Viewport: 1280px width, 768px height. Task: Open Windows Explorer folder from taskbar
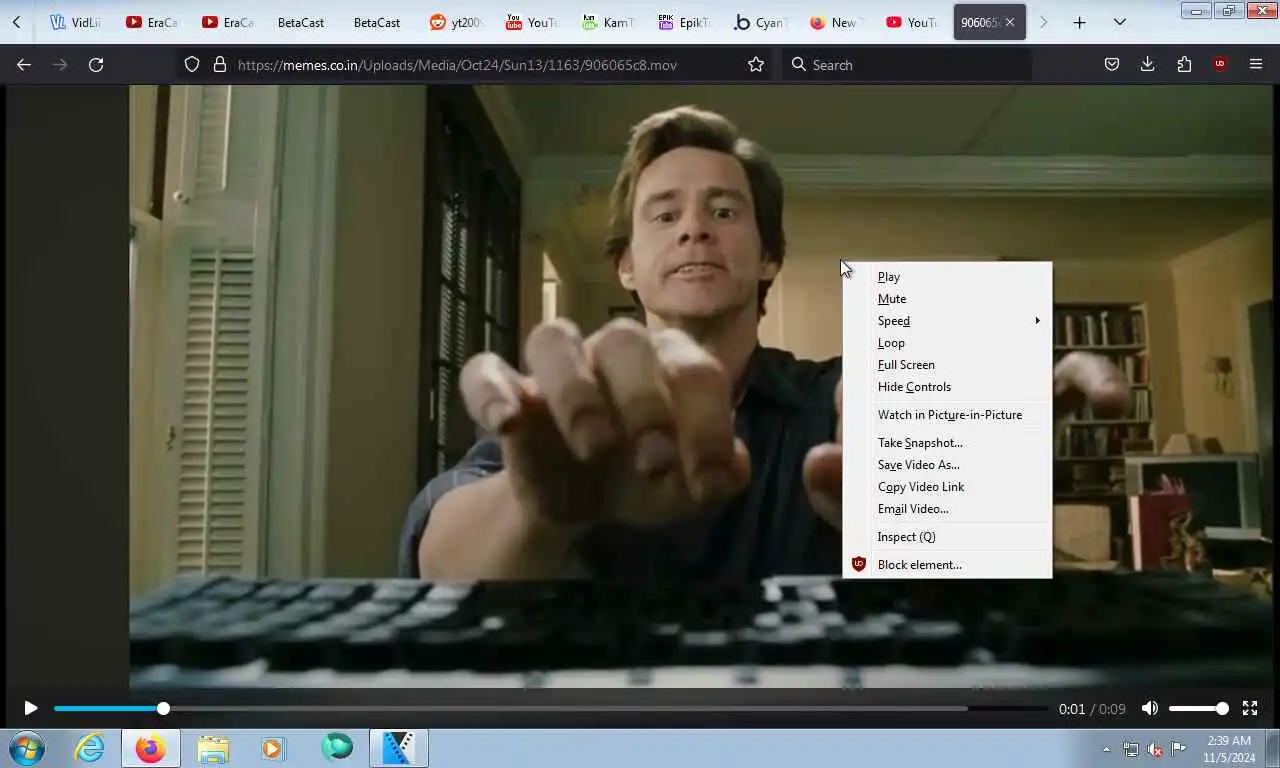(213, 748)
